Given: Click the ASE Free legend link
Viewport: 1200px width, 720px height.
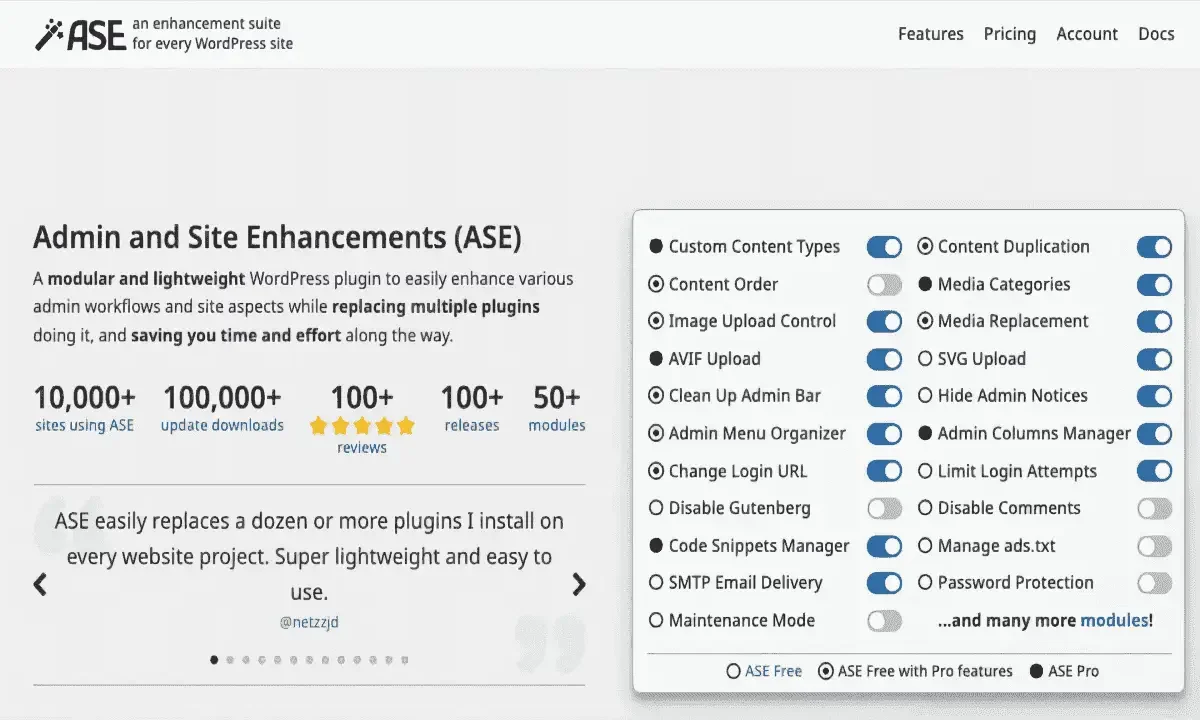Looking at the screenshot, I should pos(773,671).
